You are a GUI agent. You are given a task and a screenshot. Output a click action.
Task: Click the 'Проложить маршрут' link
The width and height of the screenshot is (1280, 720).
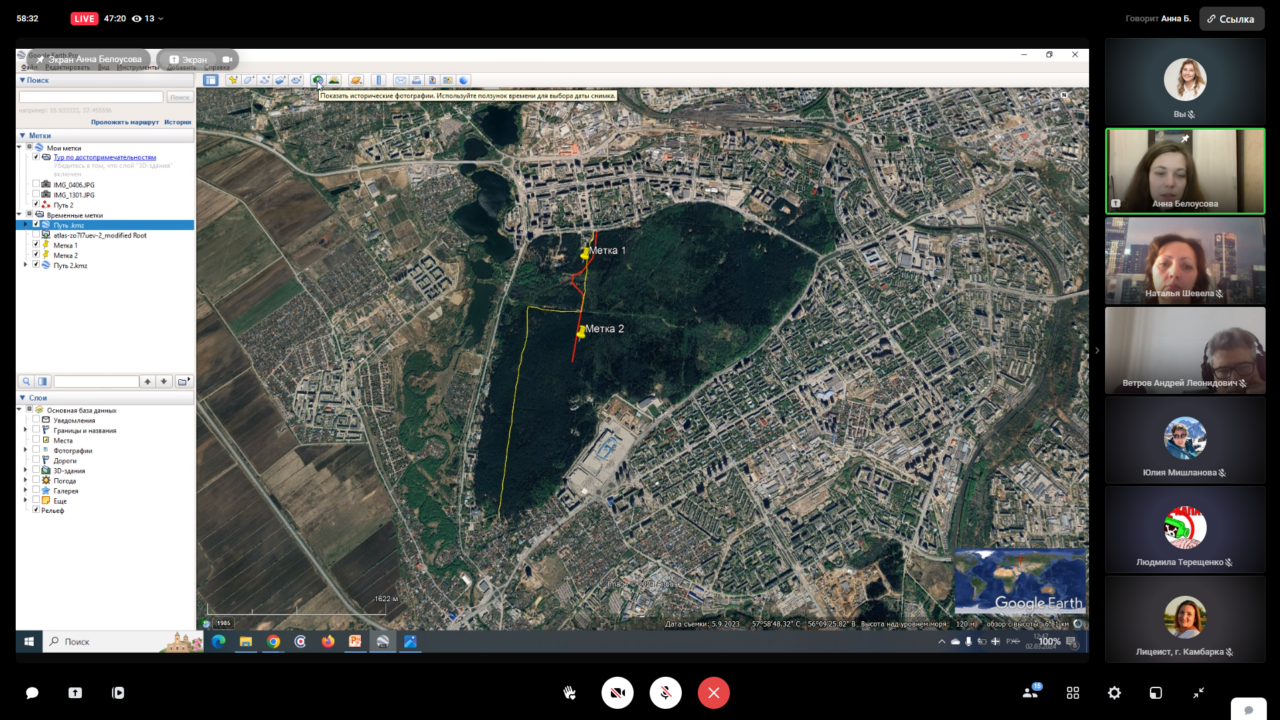coord(125,122)
